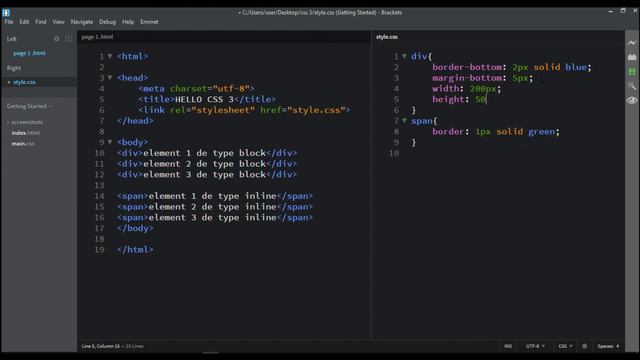
Task: Open the Emmet menu
Action: click(149, 22)
